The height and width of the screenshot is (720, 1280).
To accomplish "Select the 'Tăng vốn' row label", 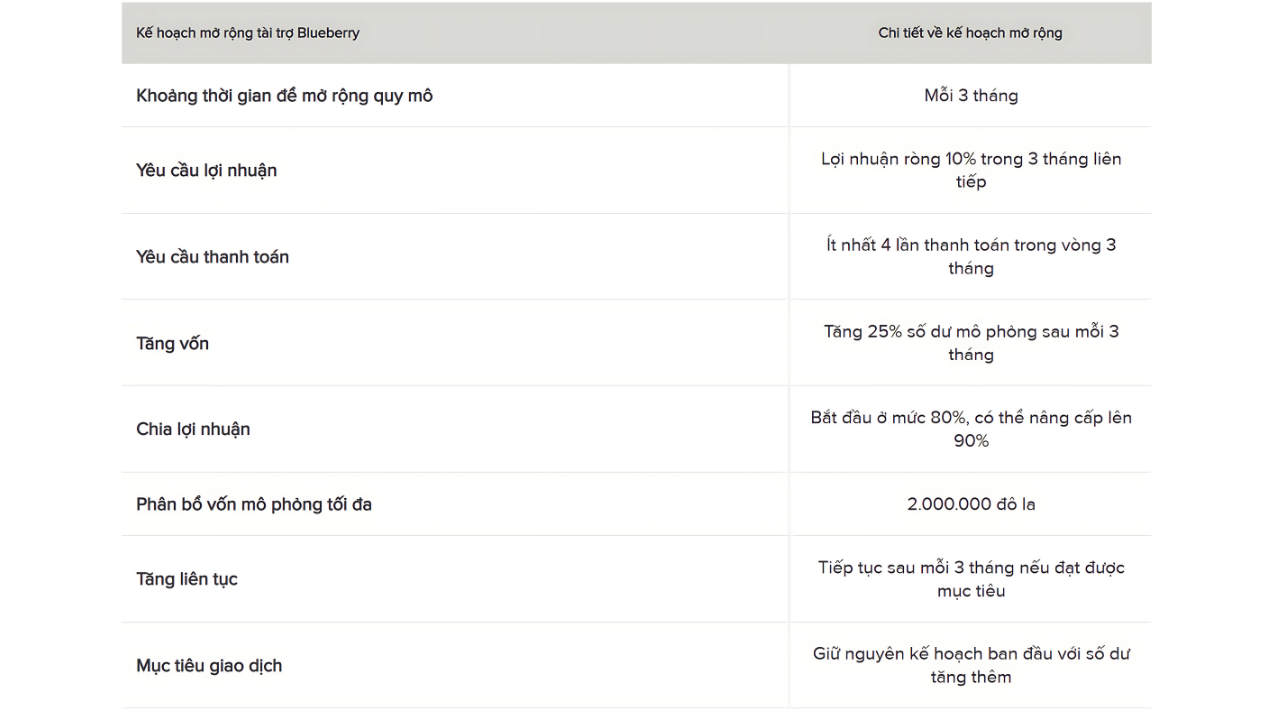I will (x=172, y=343).
